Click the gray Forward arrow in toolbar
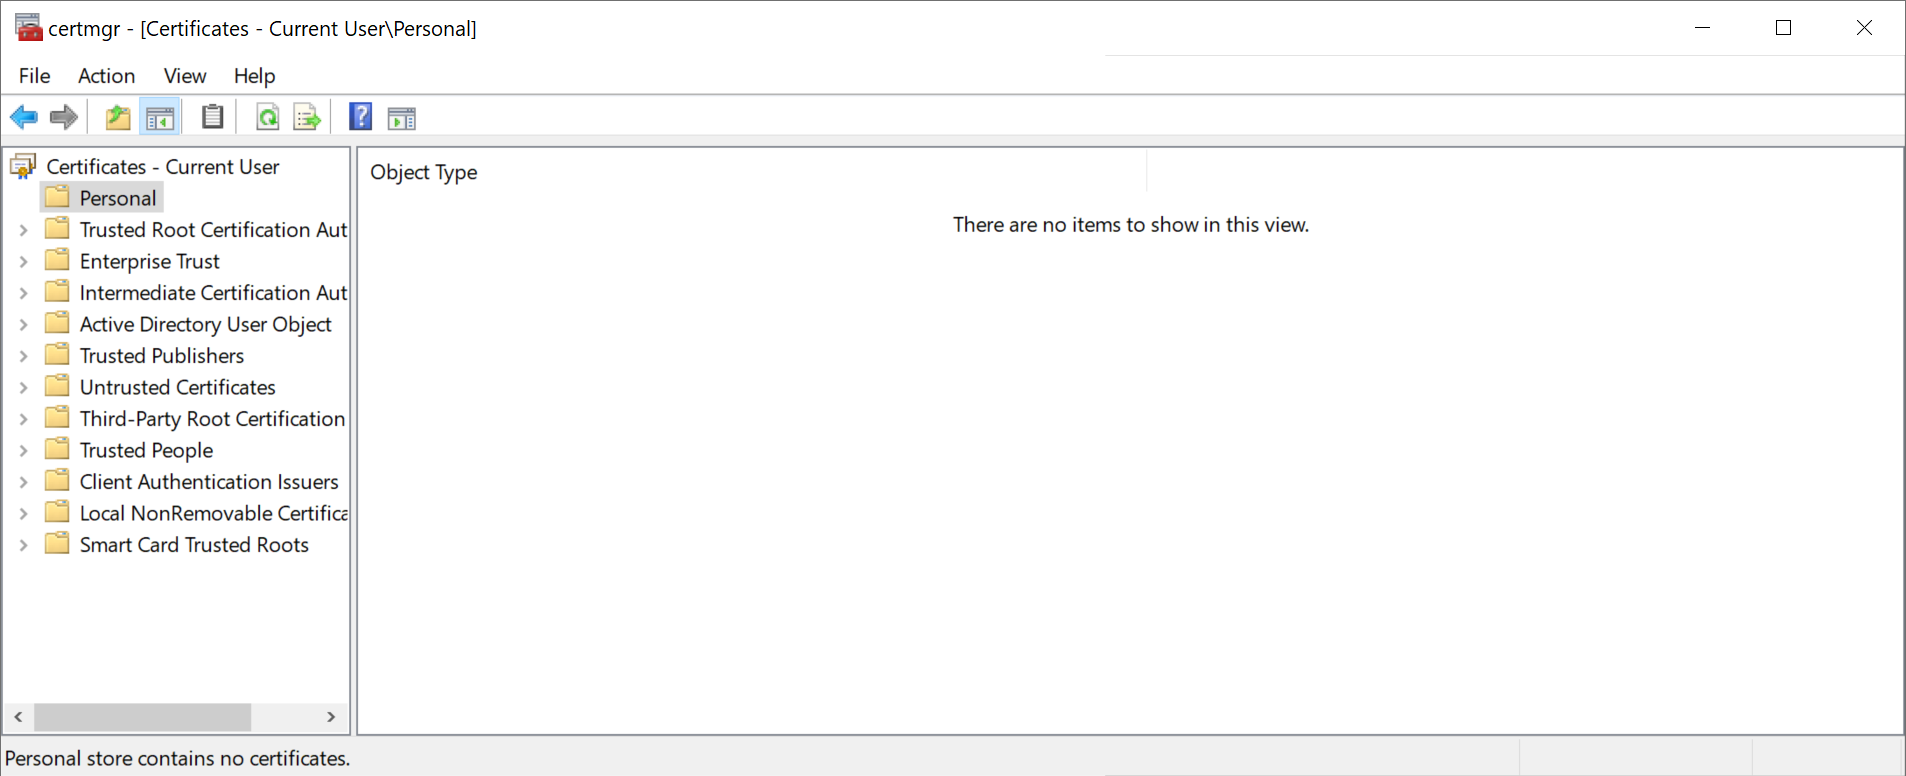Screen dimensions: 1906x776 pos(64,118)
